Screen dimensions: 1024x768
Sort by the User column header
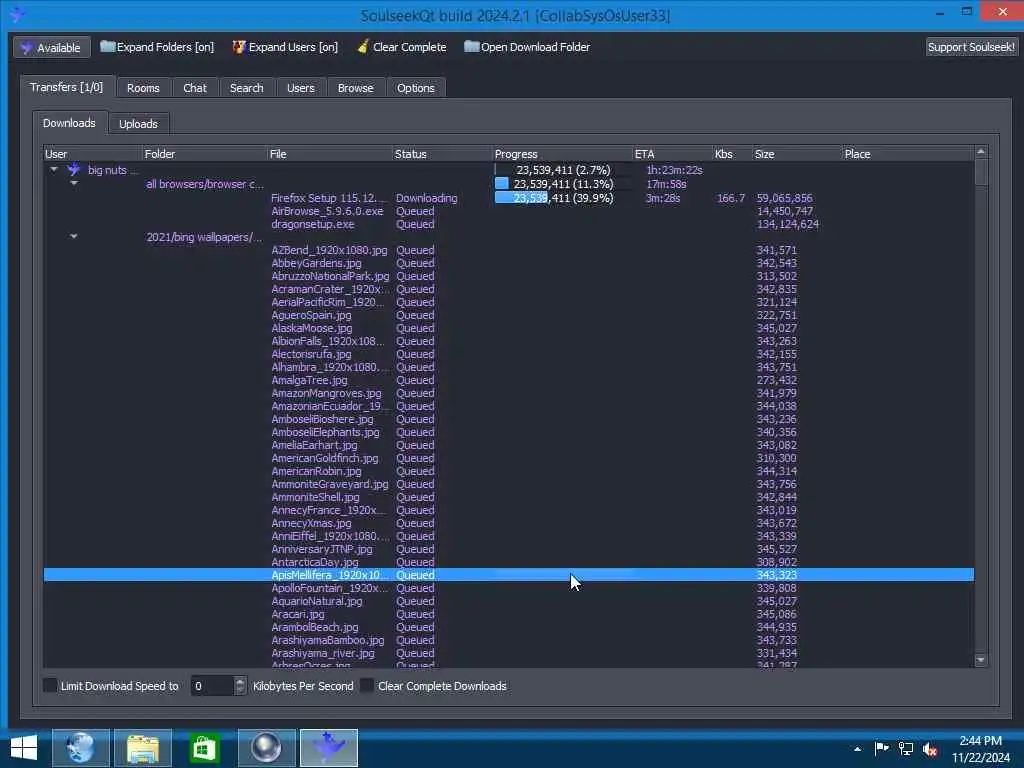[x=92, y=154]
